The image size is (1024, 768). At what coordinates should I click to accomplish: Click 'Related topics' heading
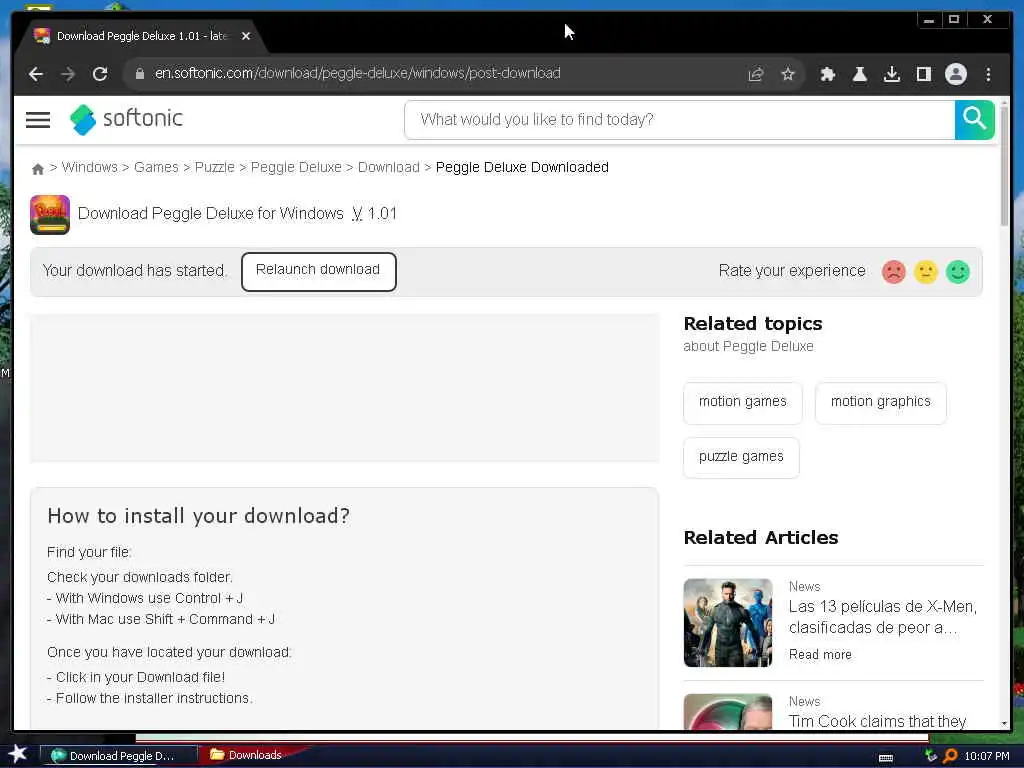pyautogui.click(x=752, y=324)
